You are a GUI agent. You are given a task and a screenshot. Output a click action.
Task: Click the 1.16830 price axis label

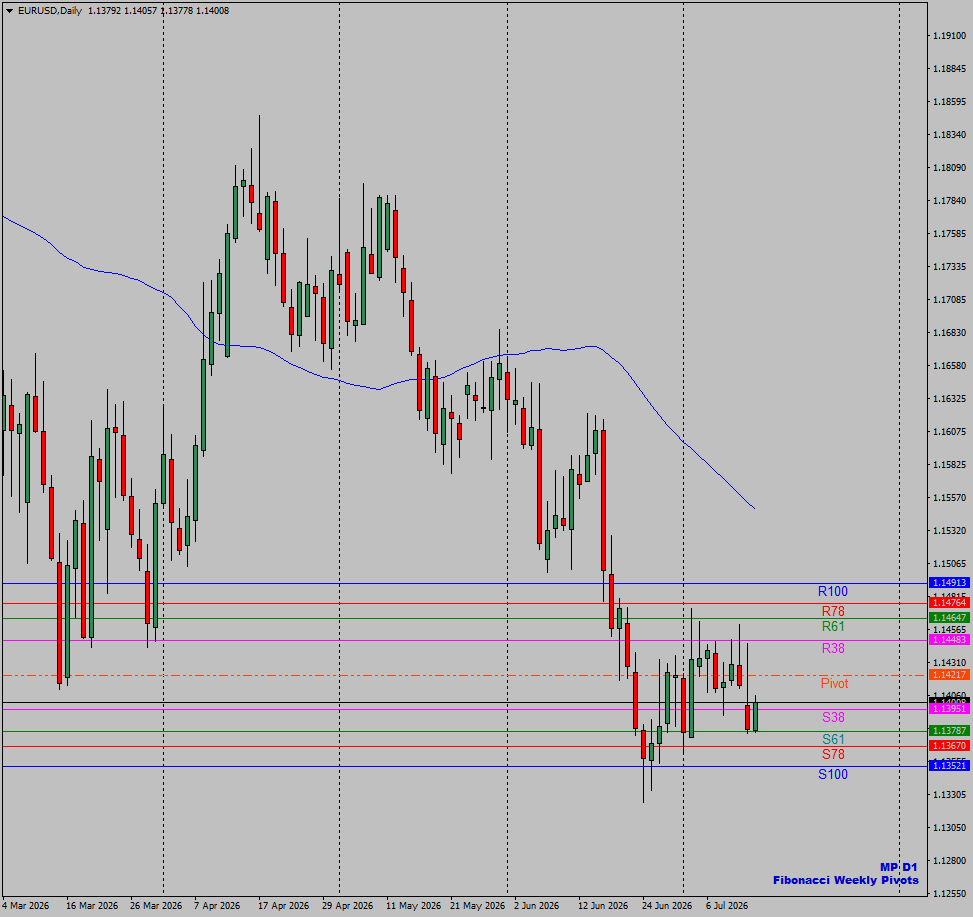(x=949, y=333)
